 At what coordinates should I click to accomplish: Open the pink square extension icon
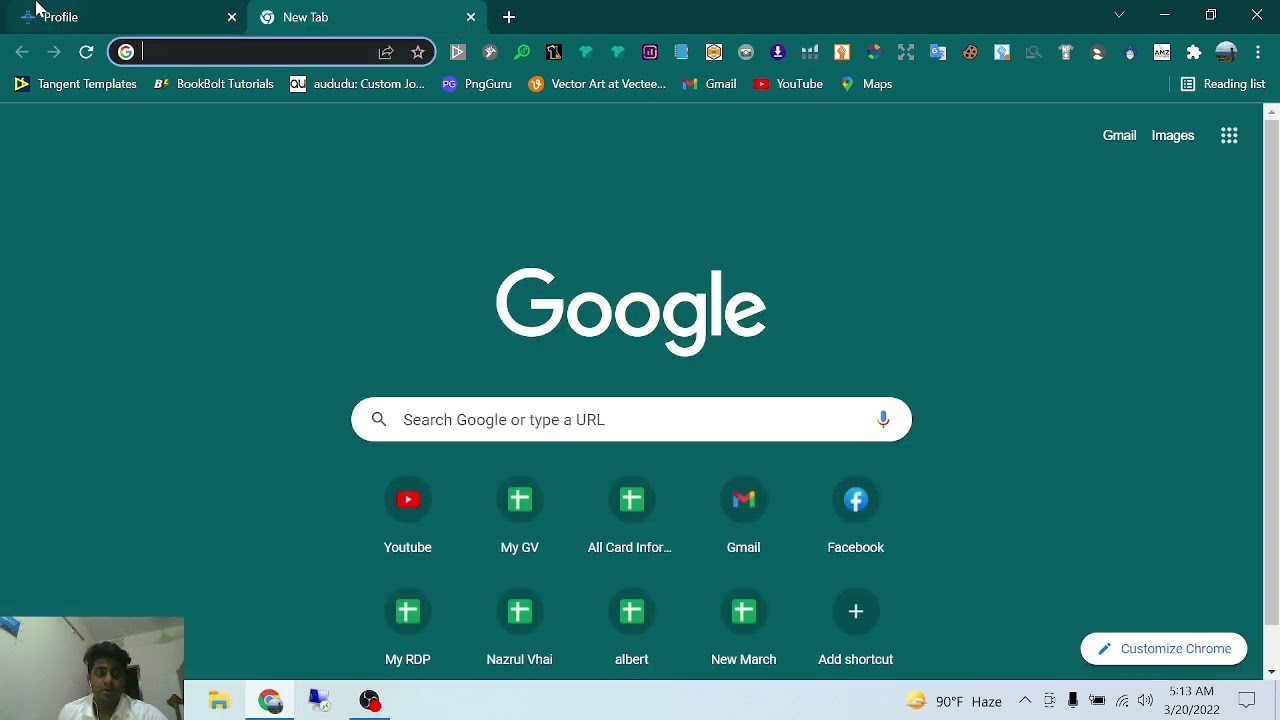(x=650, y=52)
